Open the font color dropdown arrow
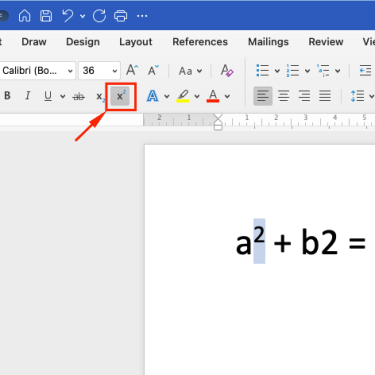Screen dimensions: 375x375 pos(227,96)
